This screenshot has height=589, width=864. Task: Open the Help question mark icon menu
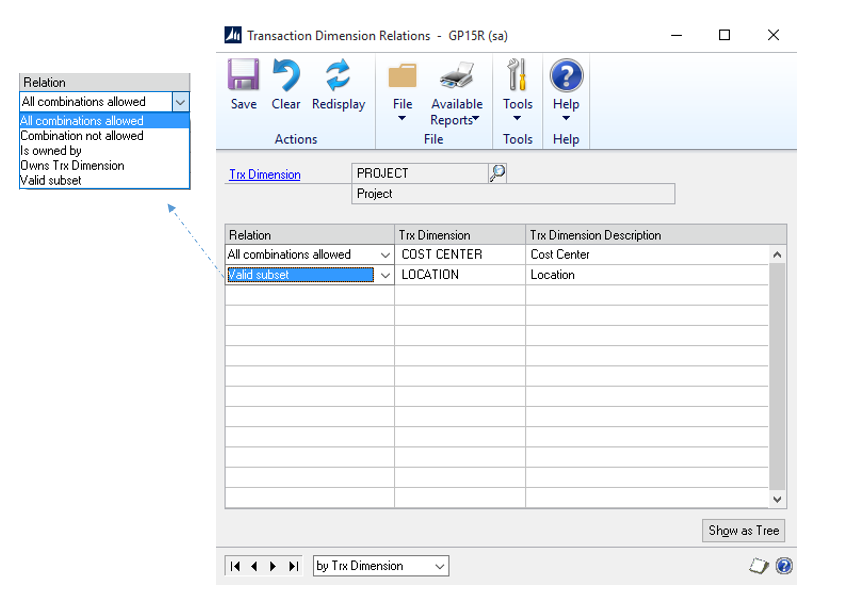(x=566, y=75)
